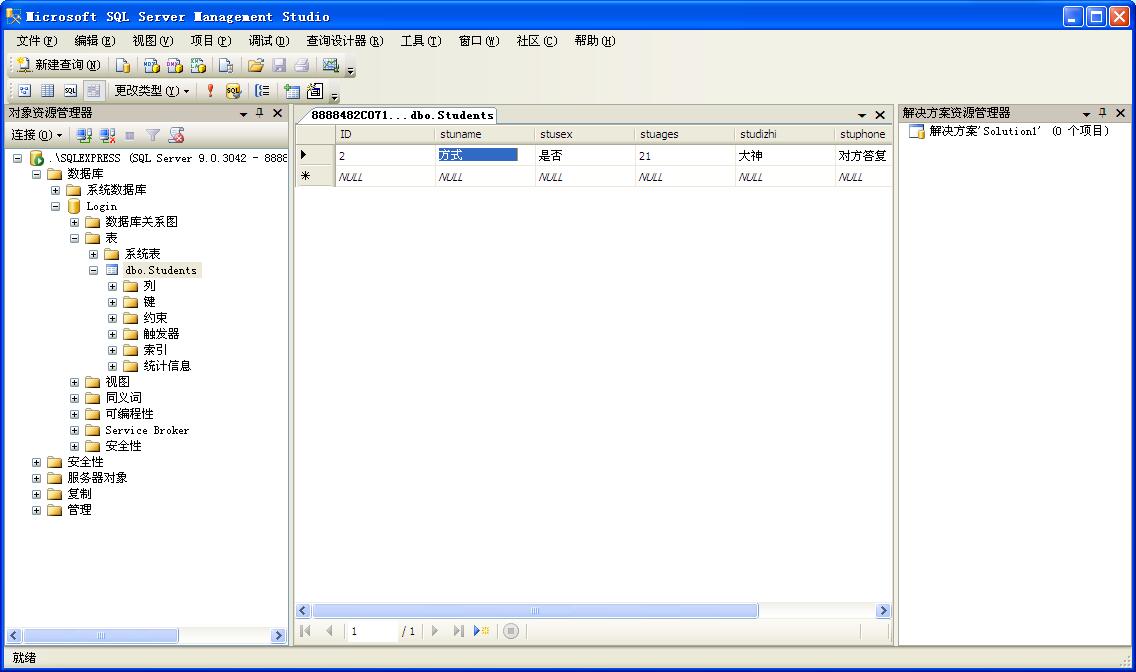Expand the Service Broker node
The width and height of the screenshot is (1136, 672).
point(74,430)
